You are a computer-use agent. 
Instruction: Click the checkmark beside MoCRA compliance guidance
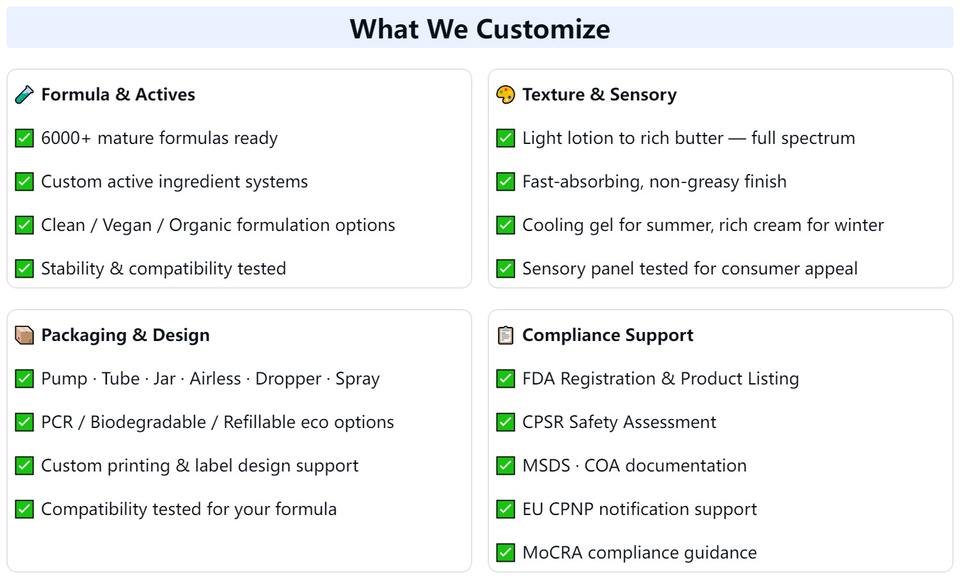(505, 553)
